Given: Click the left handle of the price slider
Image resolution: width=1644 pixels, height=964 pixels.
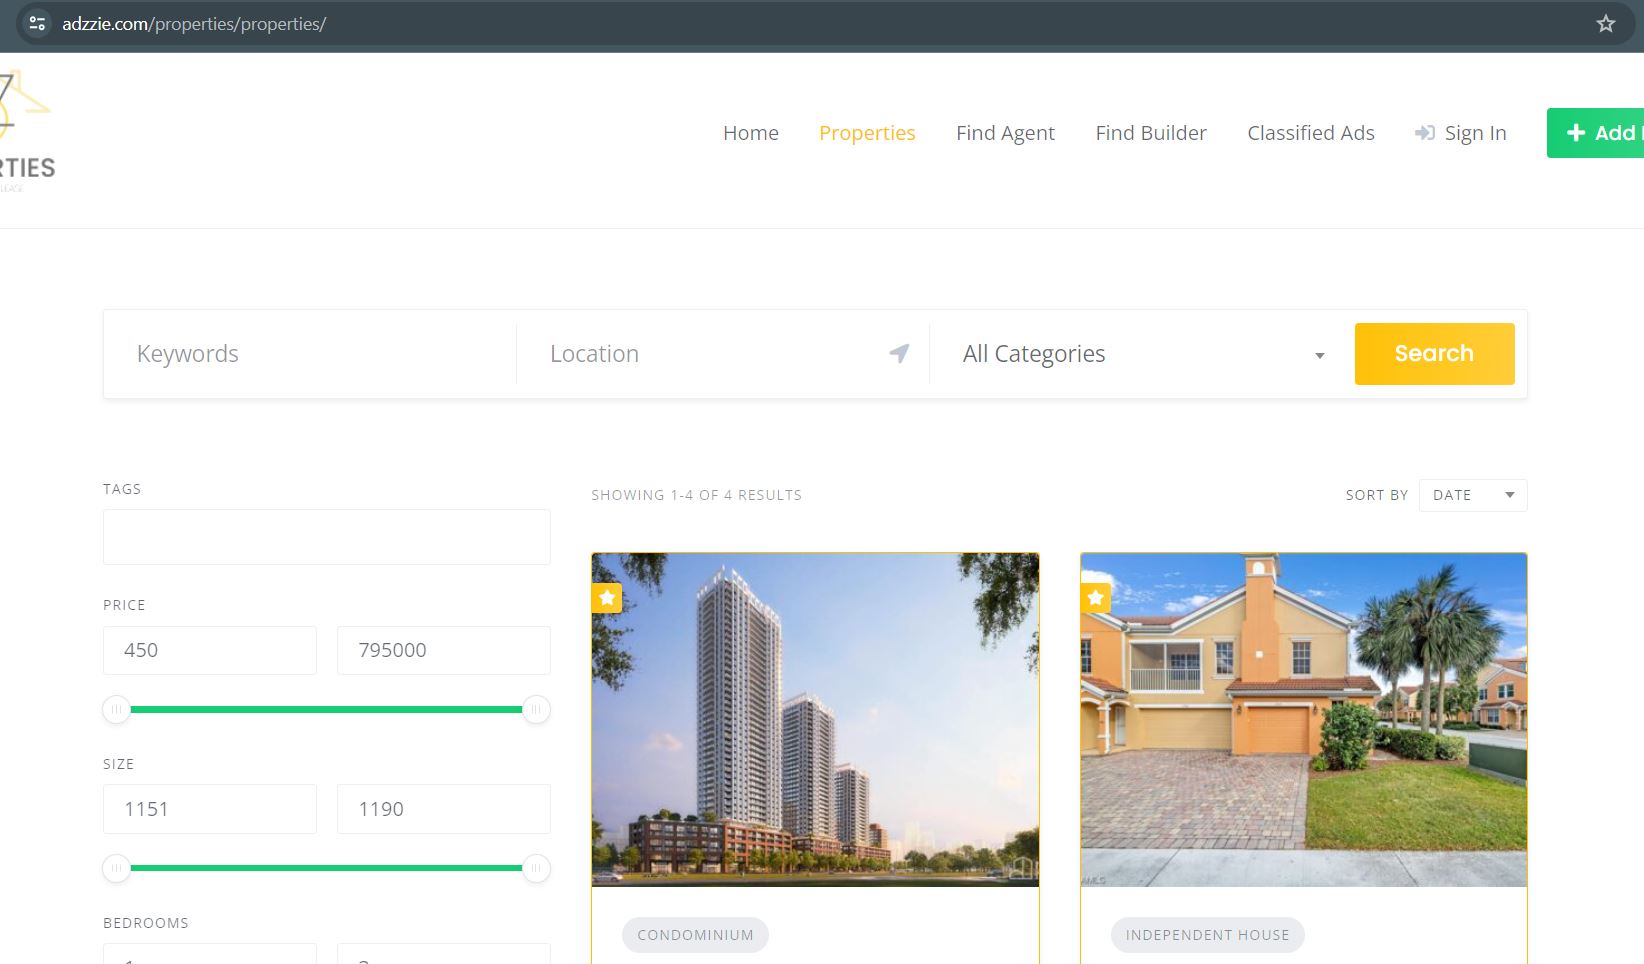Looking at the screenshot, I should [x=116, y=710].
